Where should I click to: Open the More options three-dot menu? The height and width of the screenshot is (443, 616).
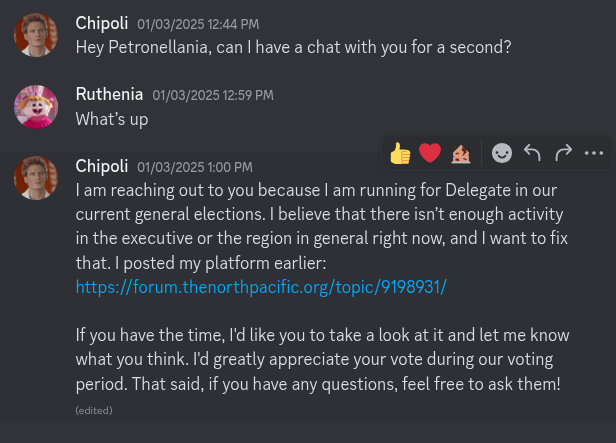pyautogui.click(x=594, y=153)
